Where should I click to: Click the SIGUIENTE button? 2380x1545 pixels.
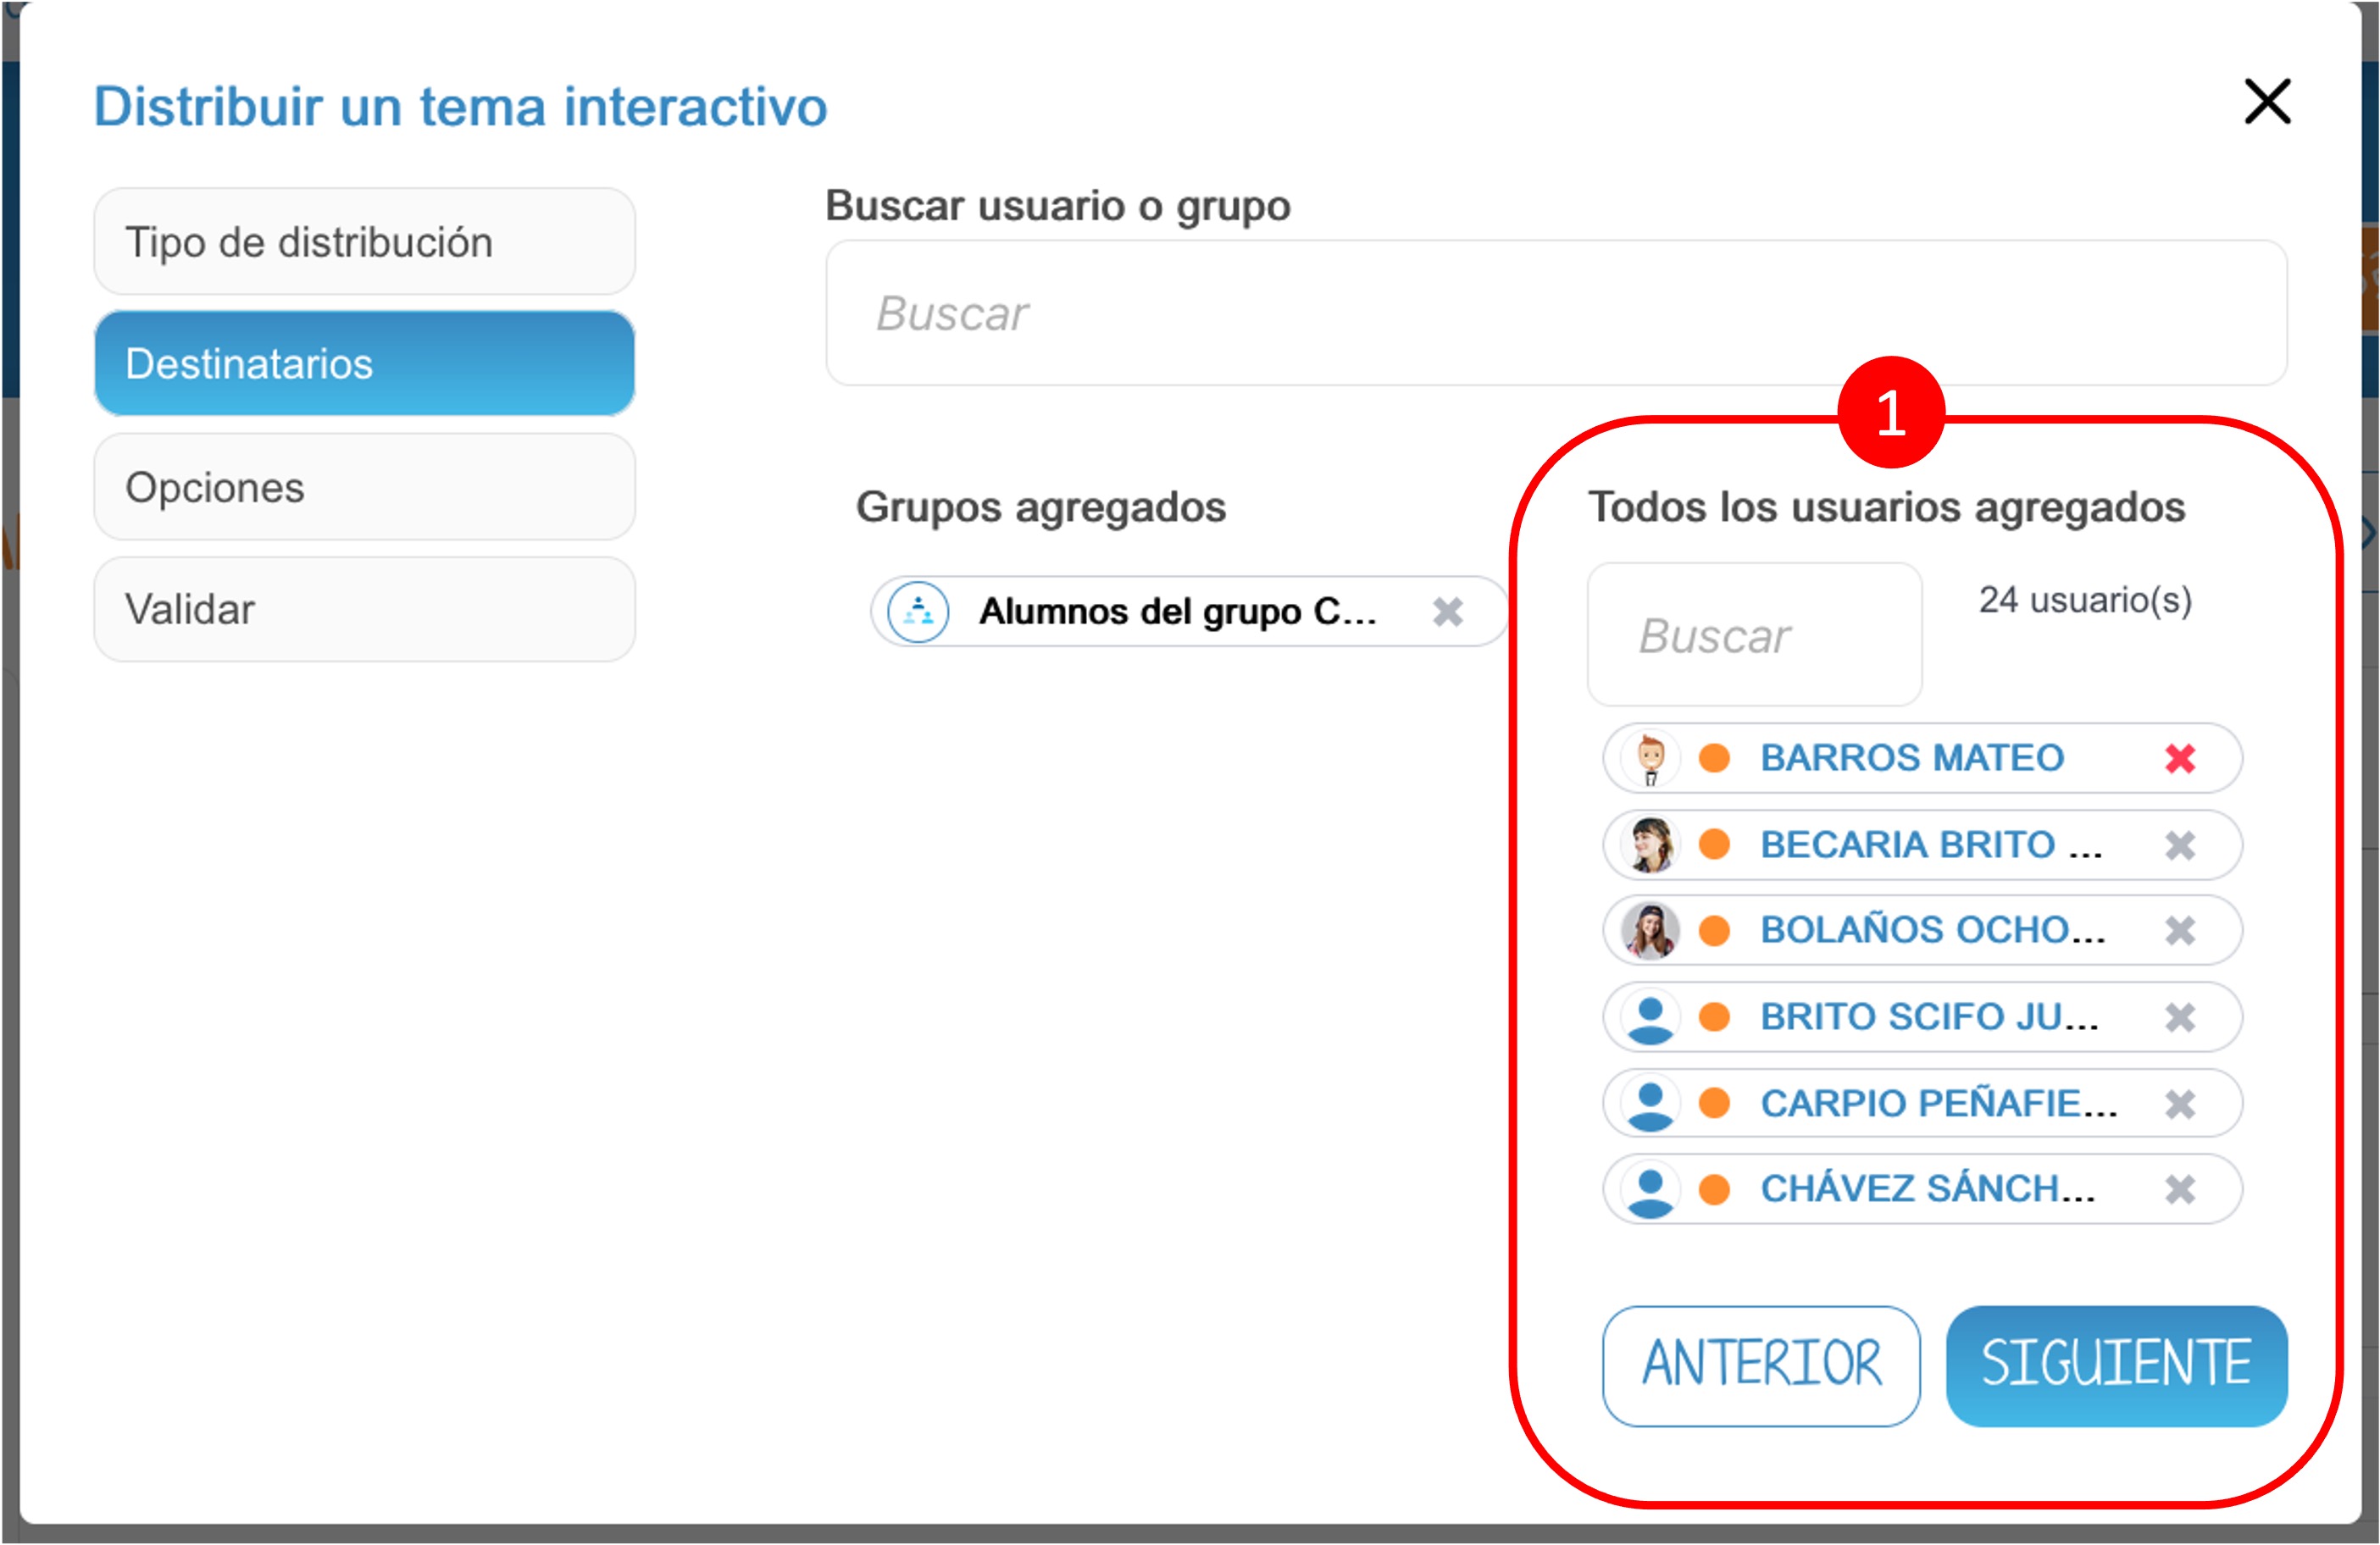coord(2116,1366)
